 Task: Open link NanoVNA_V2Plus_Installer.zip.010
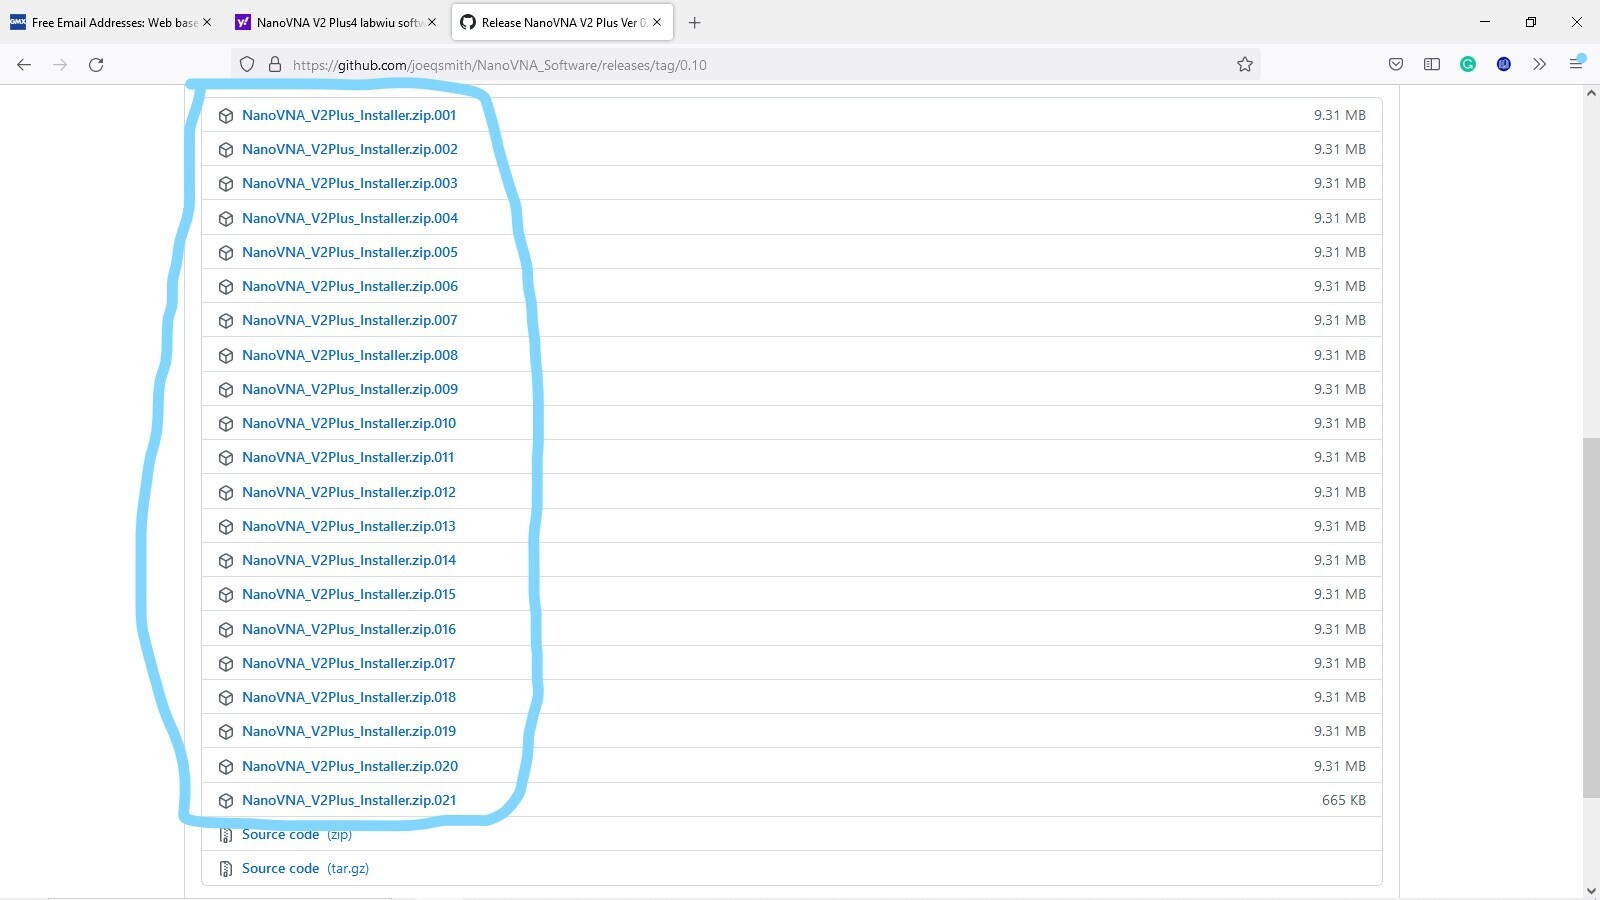point(349,423)
